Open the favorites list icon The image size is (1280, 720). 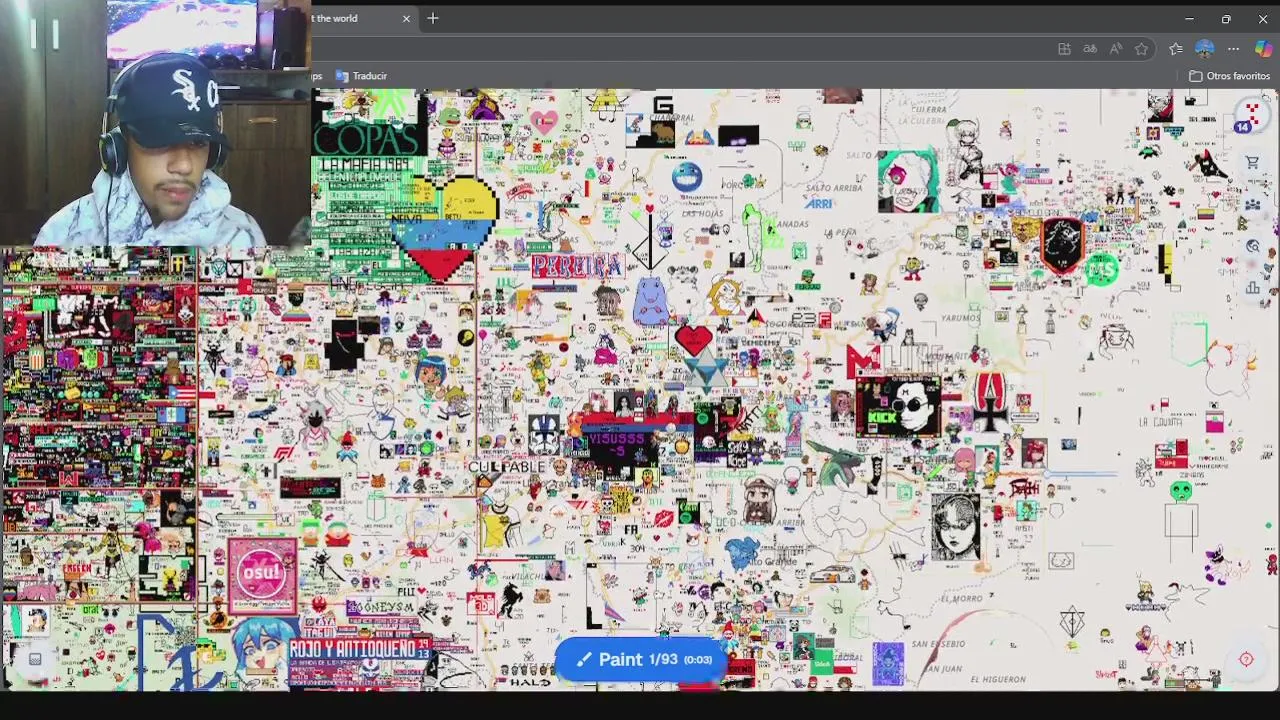pyautogui.click(x=1176, y=49)
